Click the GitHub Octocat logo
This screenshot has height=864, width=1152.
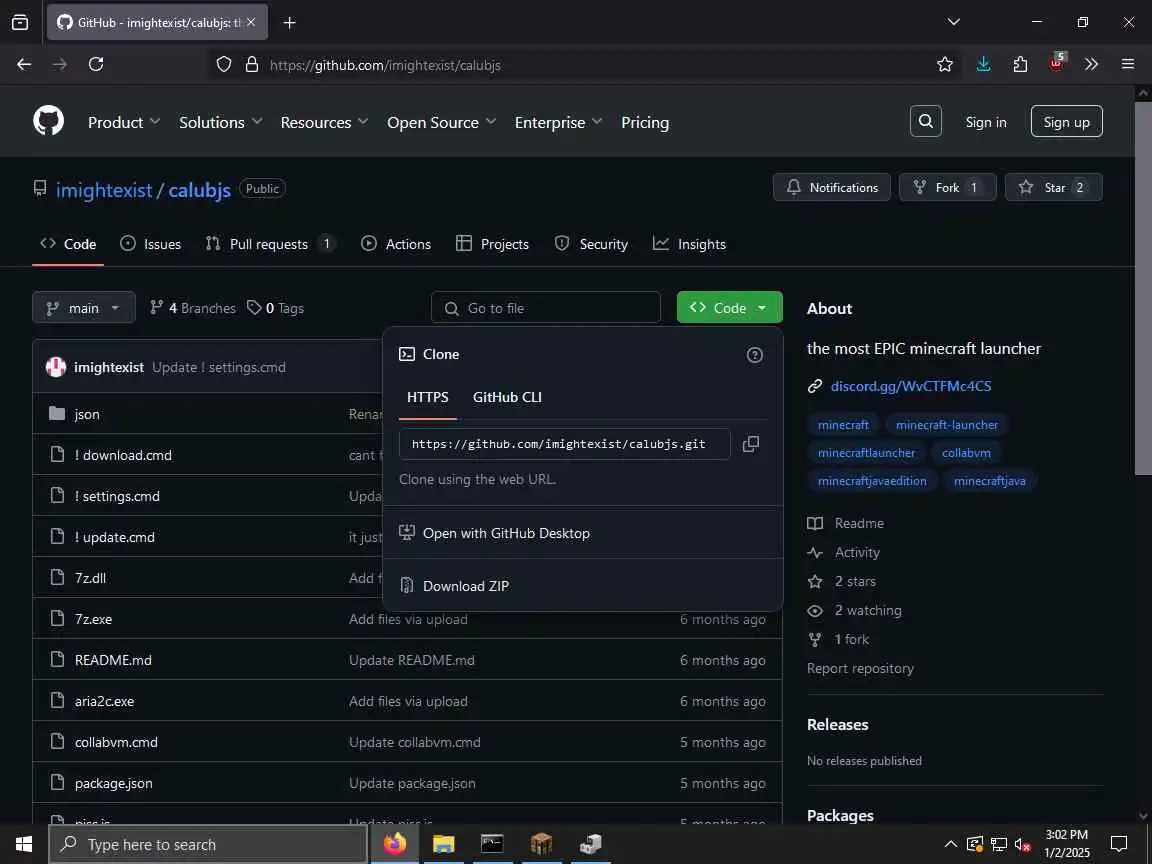(x=48, y=121)
